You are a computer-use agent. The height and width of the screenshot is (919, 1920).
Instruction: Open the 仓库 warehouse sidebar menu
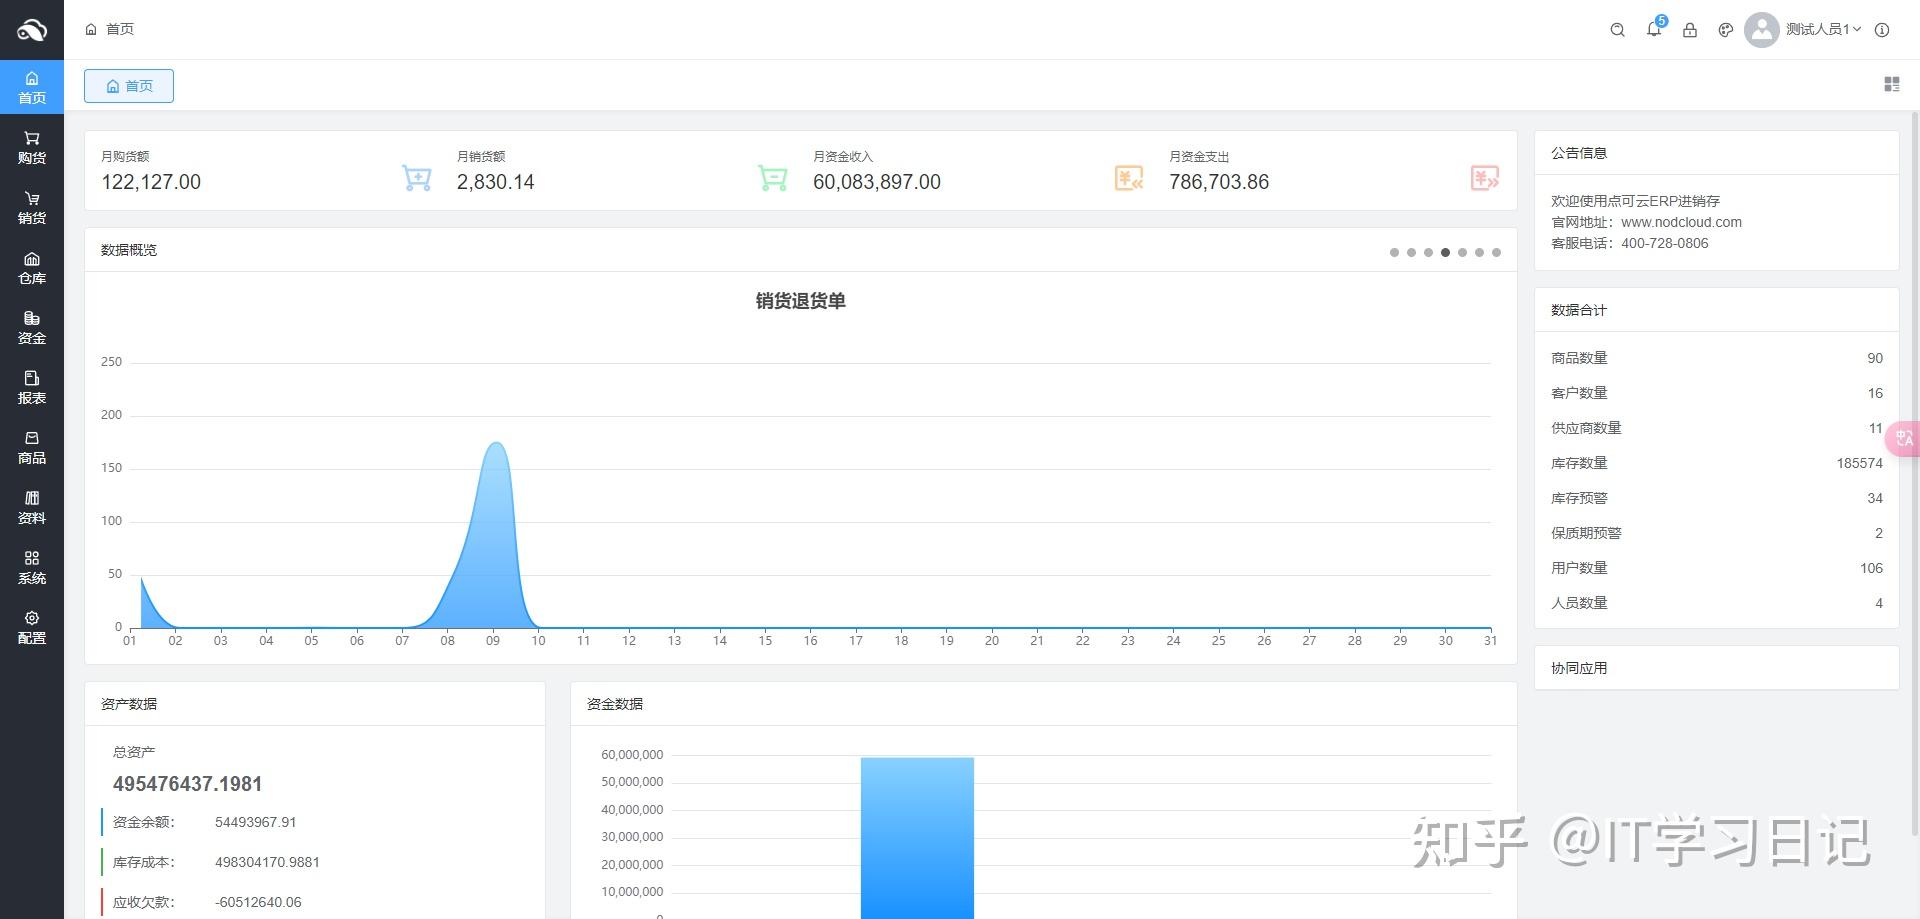(x=32, y=268)
